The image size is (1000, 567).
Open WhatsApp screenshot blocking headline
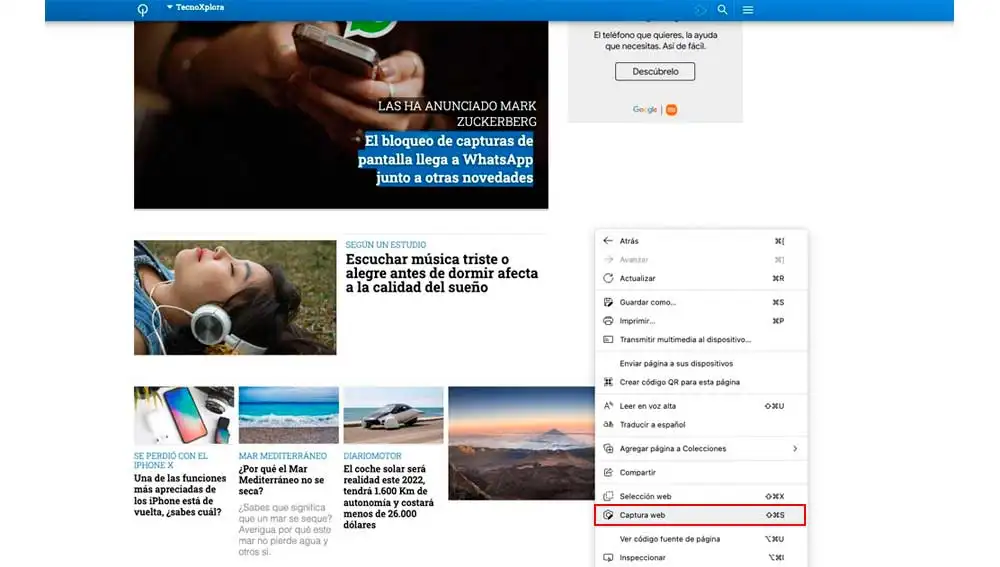click(445, 159)
